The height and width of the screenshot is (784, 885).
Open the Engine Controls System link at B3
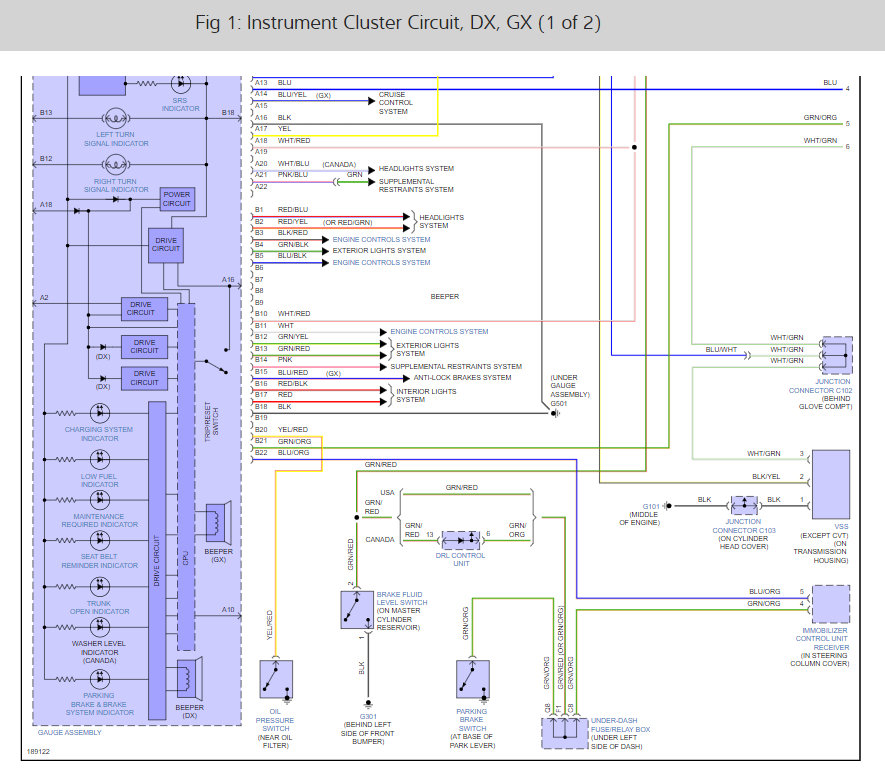click(x=381, y=239)
